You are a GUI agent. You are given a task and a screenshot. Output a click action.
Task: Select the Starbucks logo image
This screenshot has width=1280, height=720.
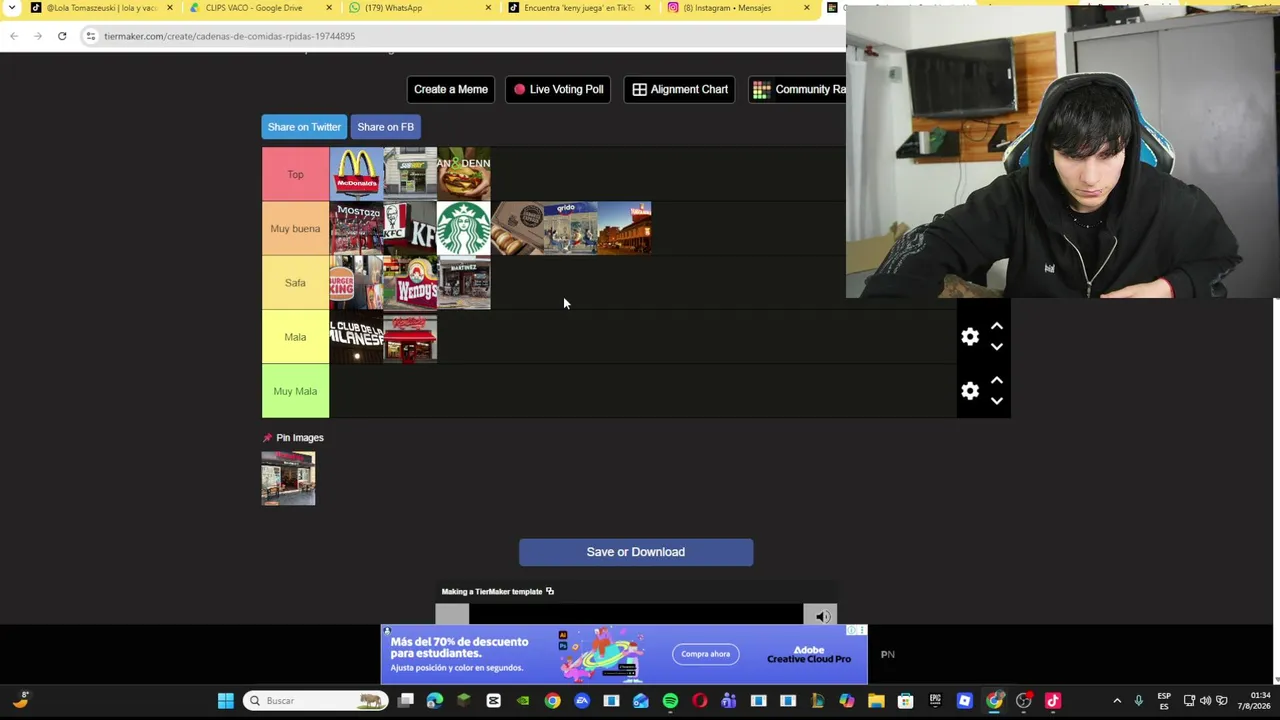coord(464,228)
